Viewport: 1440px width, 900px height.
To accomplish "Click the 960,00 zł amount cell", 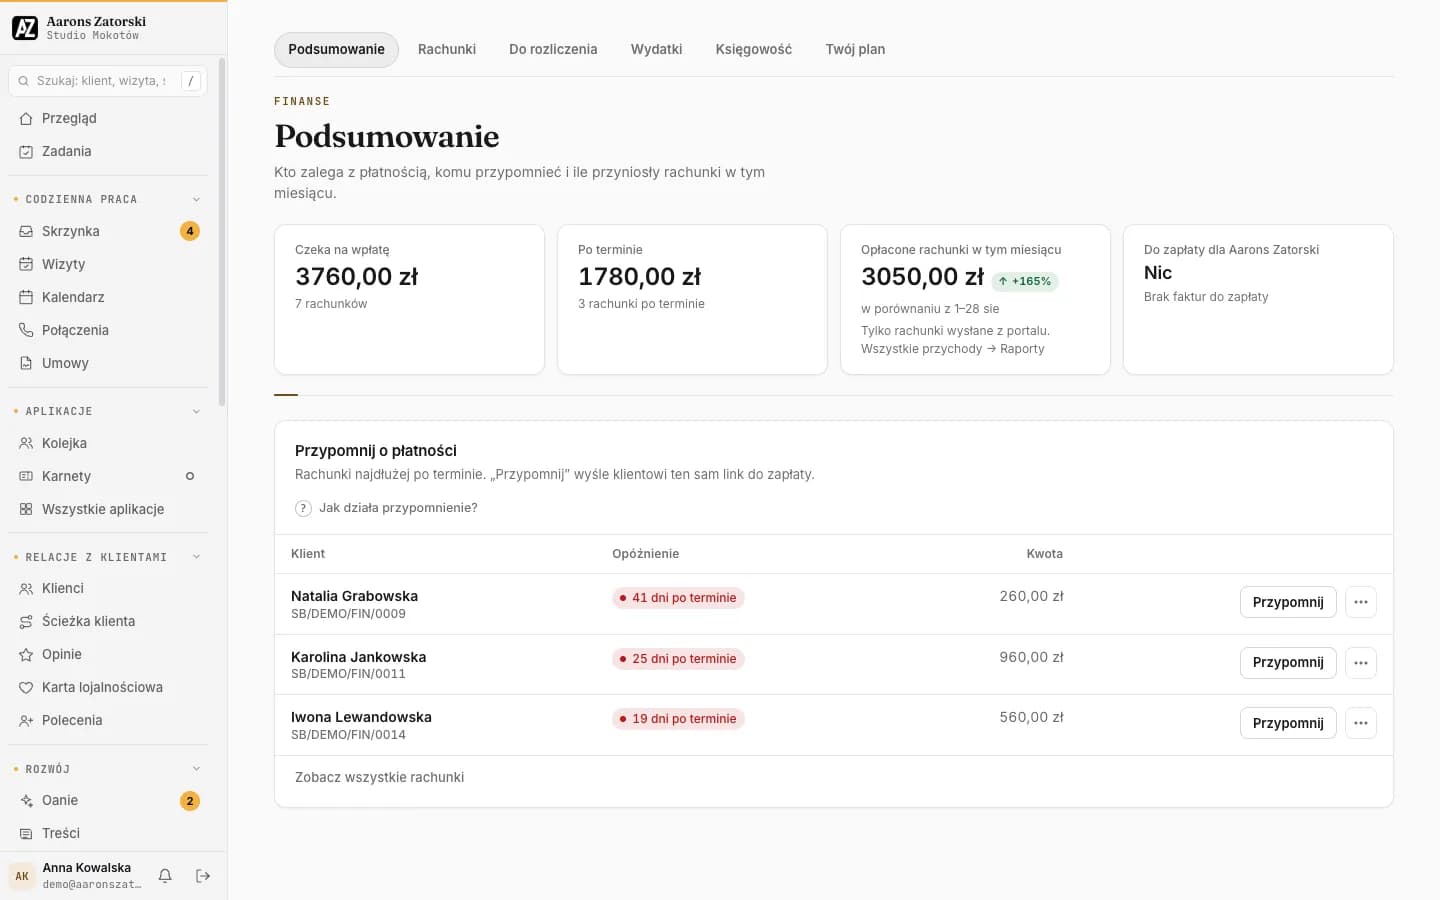I will (x=1031, y=657).
